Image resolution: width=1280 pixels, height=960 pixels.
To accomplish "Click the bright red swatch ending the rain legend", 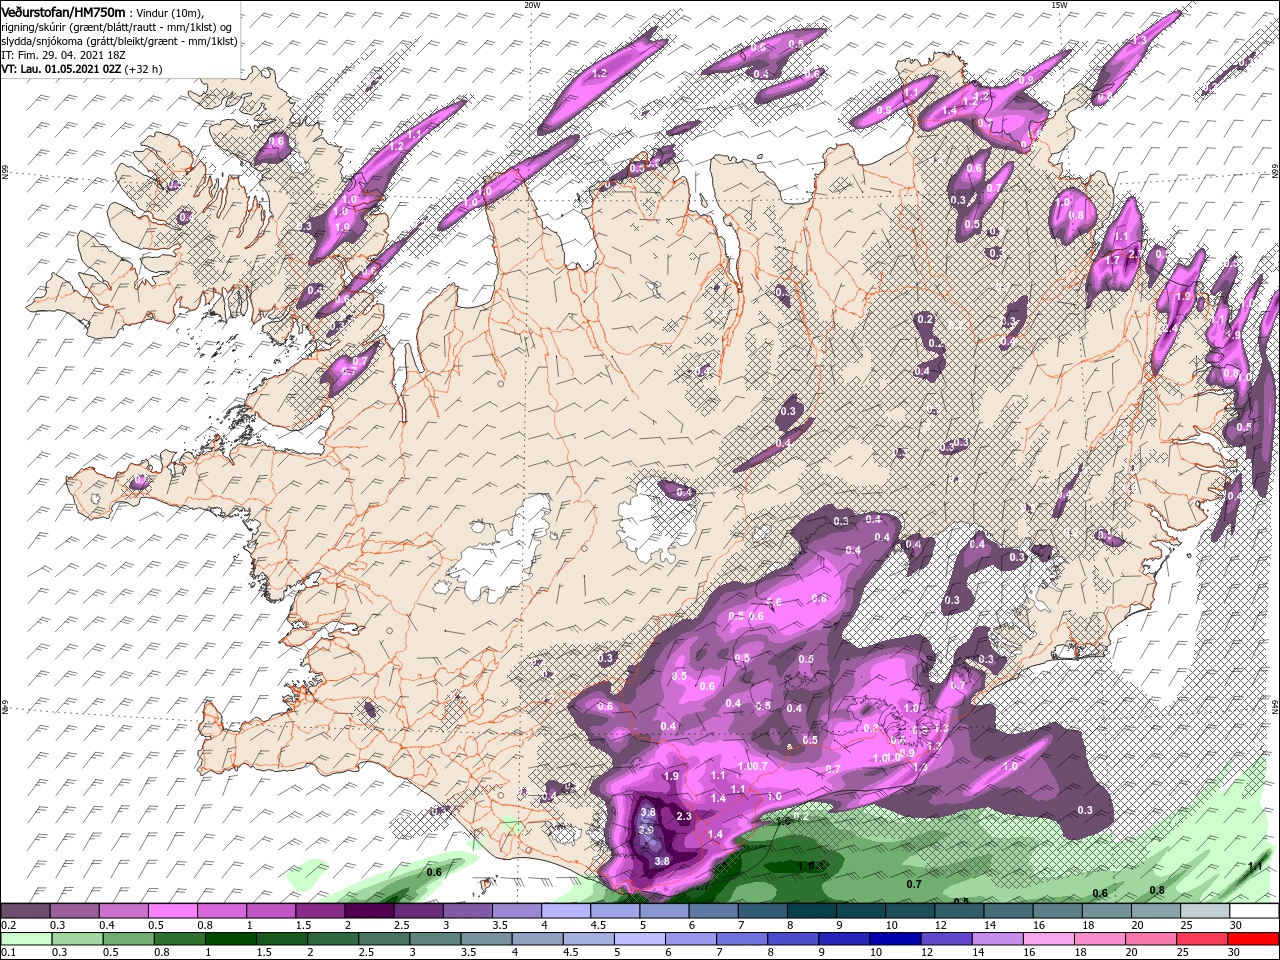I will click(x=1254, y=939).
